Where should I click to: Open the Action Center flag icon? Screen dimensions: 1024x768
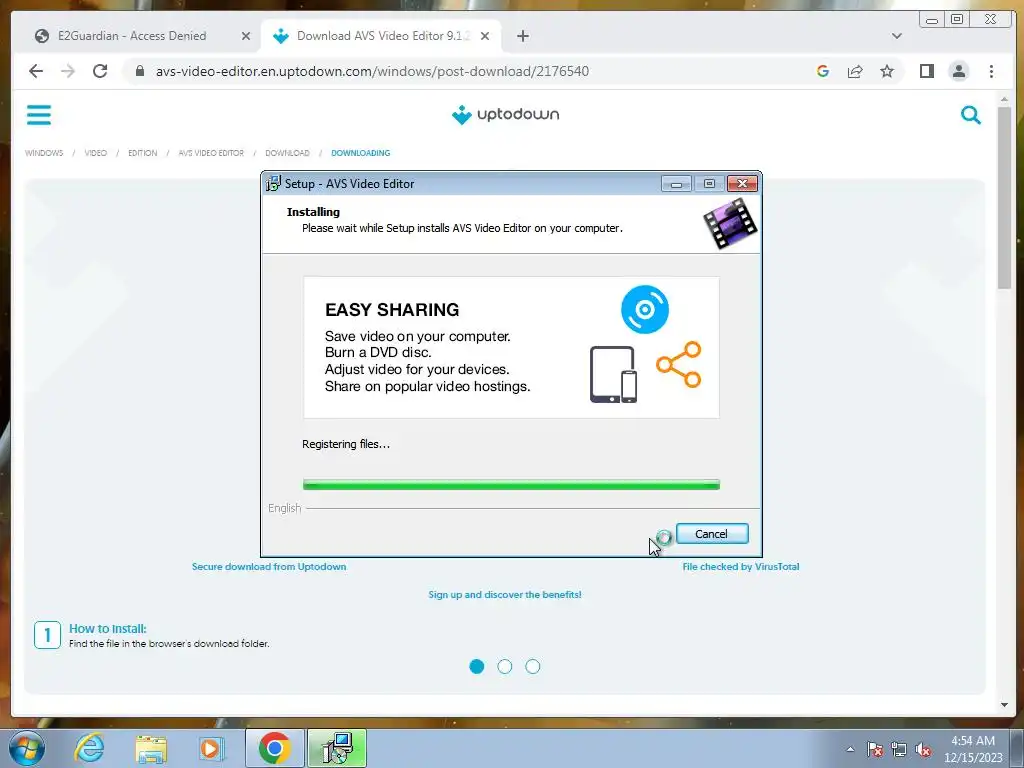coord(875,749)
